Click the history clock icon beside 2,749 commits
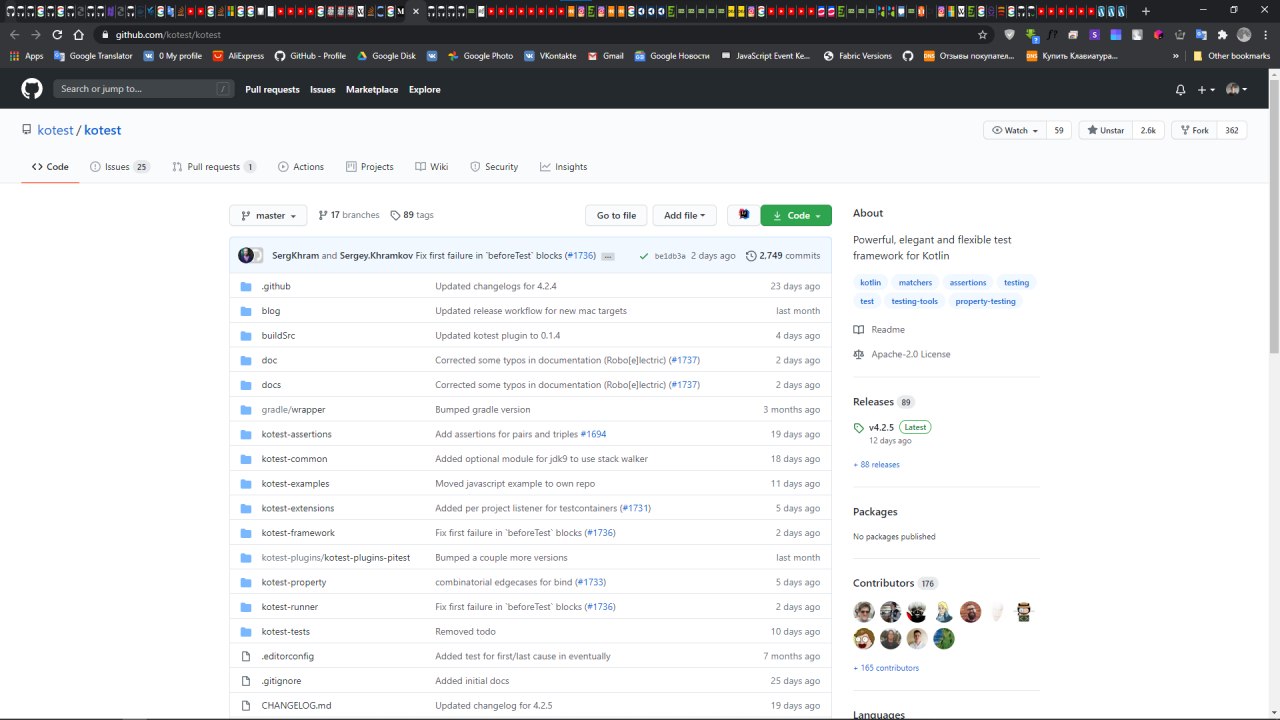The width and height of the screenshot is (1280, 720). pos(751,256)
